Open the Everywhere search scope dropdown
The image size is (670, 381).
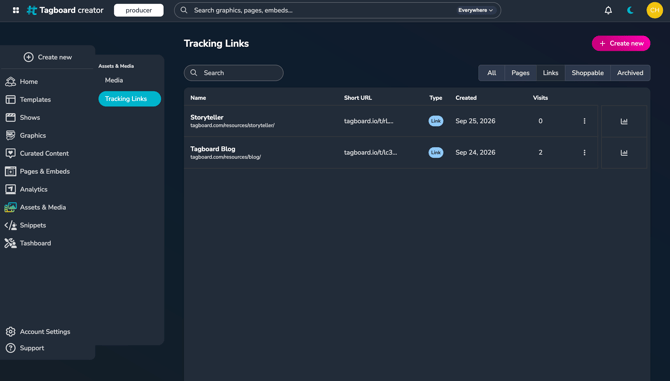pyautogui.click(x=475, y=10)
